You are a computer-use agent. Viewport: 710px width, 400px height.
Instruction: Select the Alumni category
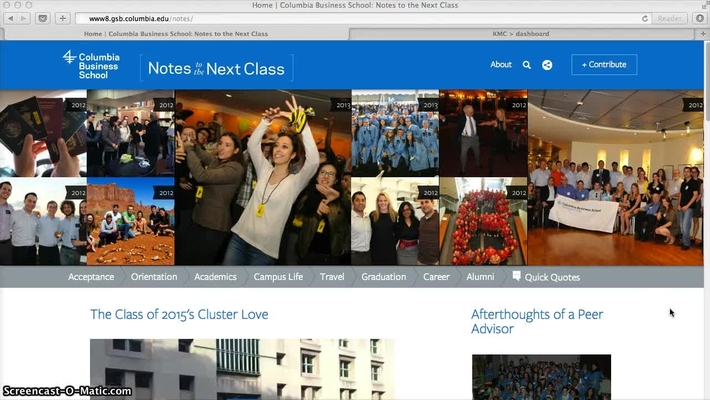click(480, 277)
